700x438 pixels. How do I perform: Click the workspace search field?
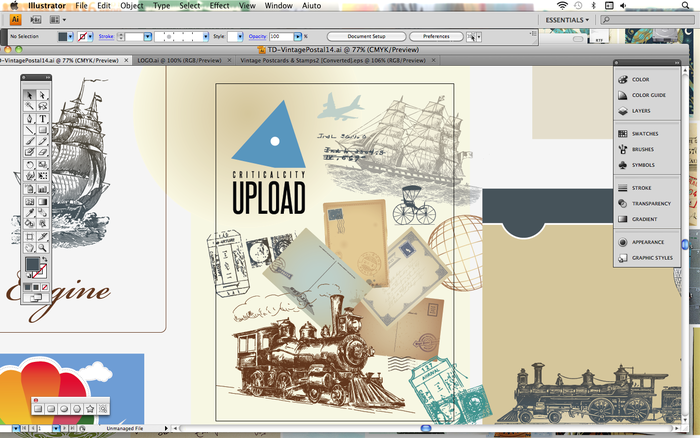click(x=647, y=20)
